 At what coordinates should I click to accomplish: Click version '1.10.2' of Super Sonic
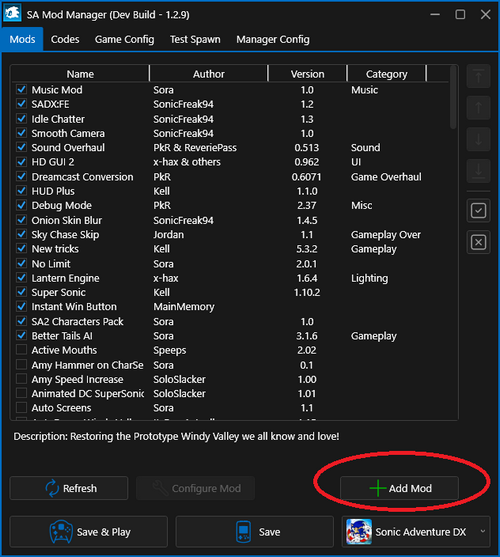tap(307, 292)
